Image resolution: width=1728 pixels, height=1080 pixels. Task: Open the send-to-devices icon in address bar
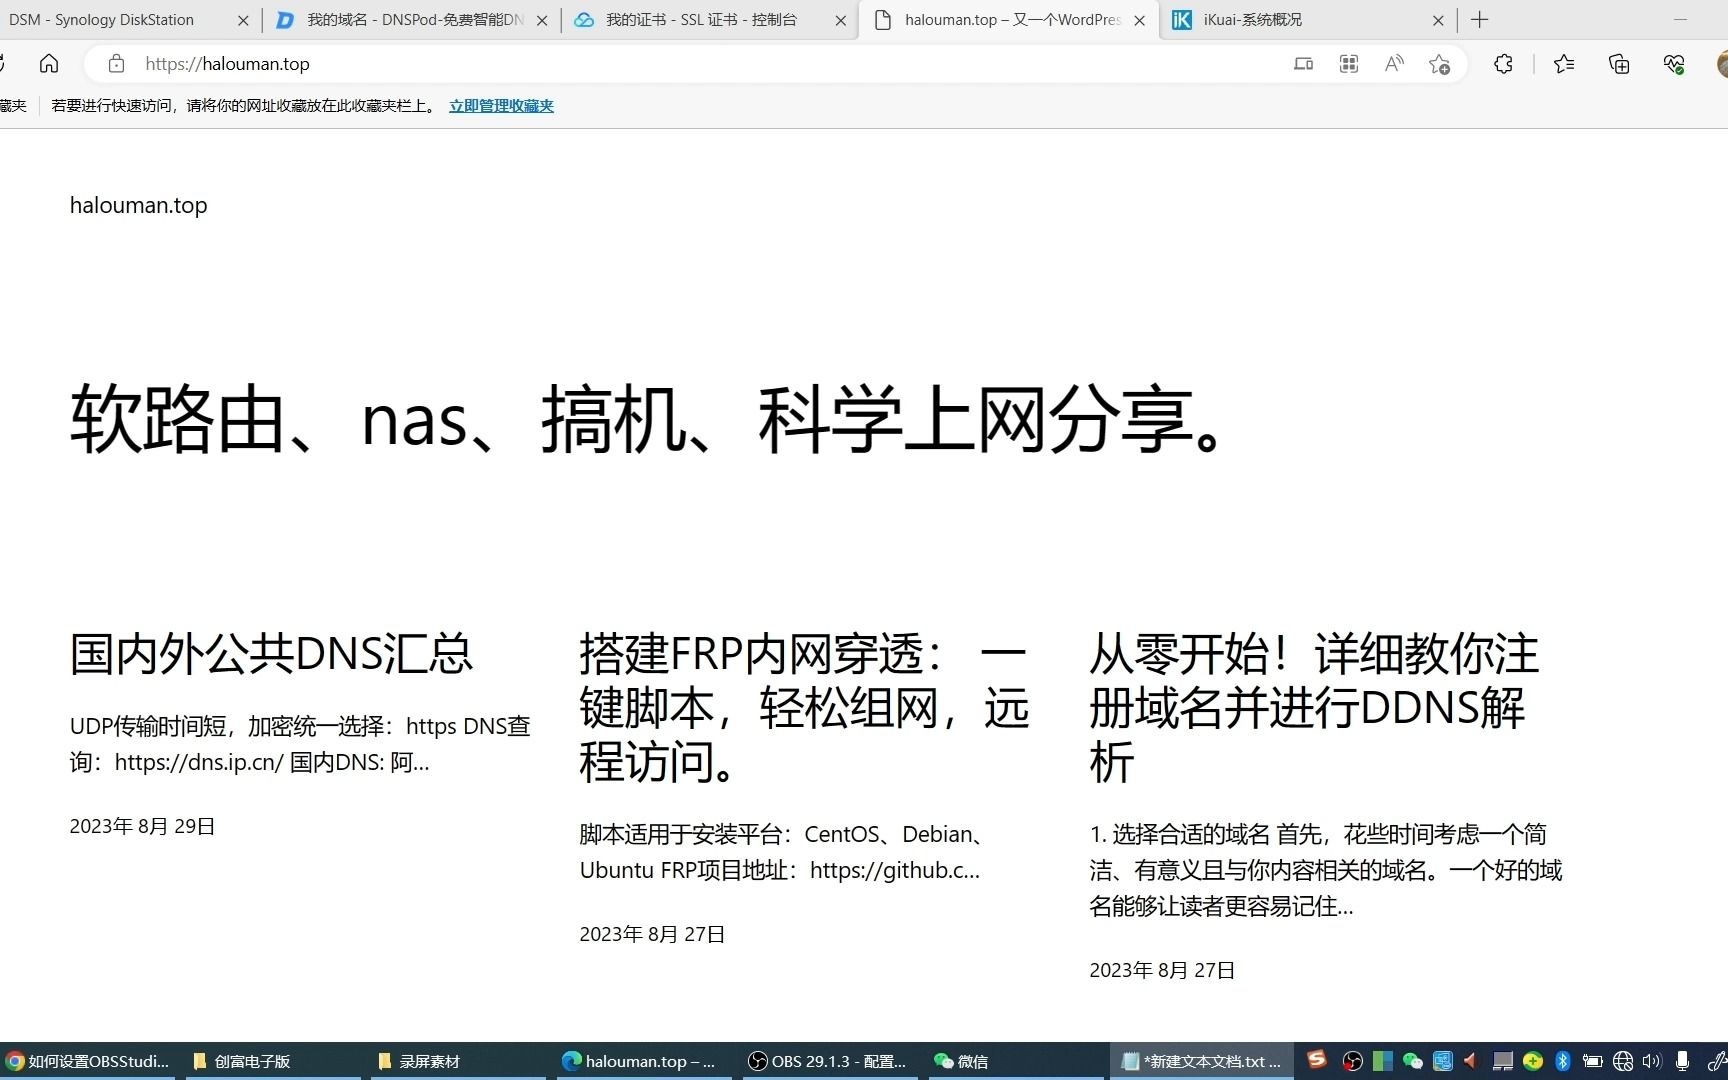pos(1303,64)
